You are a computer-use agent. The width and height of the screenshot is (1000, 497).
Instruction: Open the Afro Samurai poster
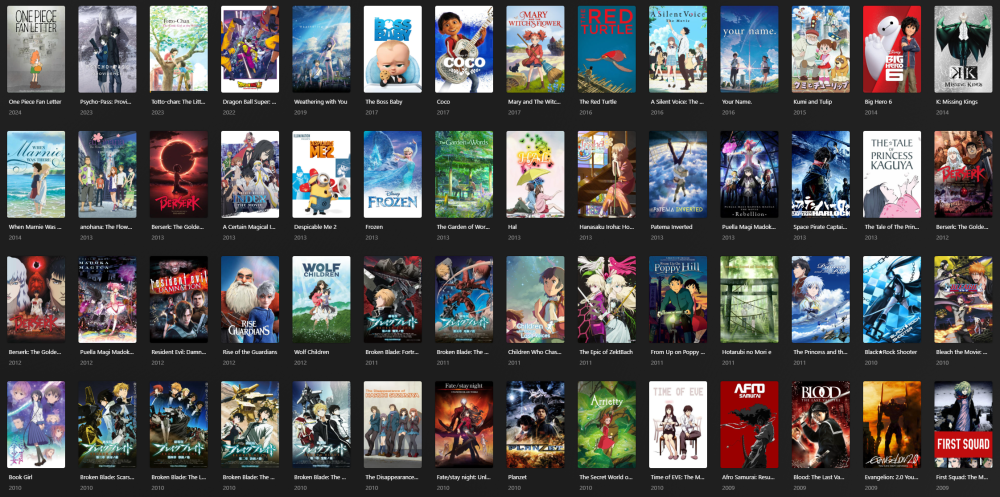click(749, 424)
